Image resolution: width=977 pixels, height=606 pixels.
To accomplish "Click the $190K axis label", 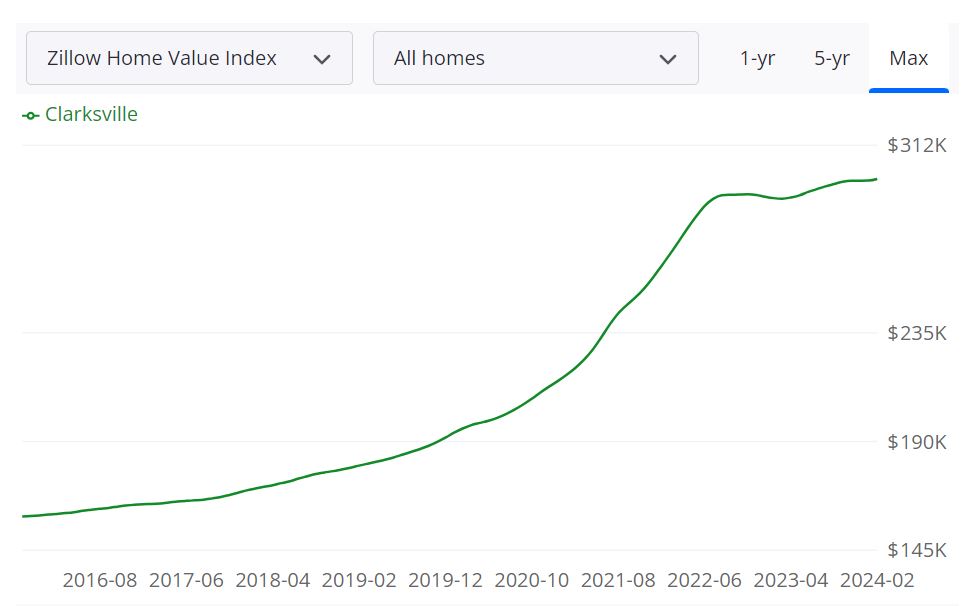I will (x=914, y=441).
